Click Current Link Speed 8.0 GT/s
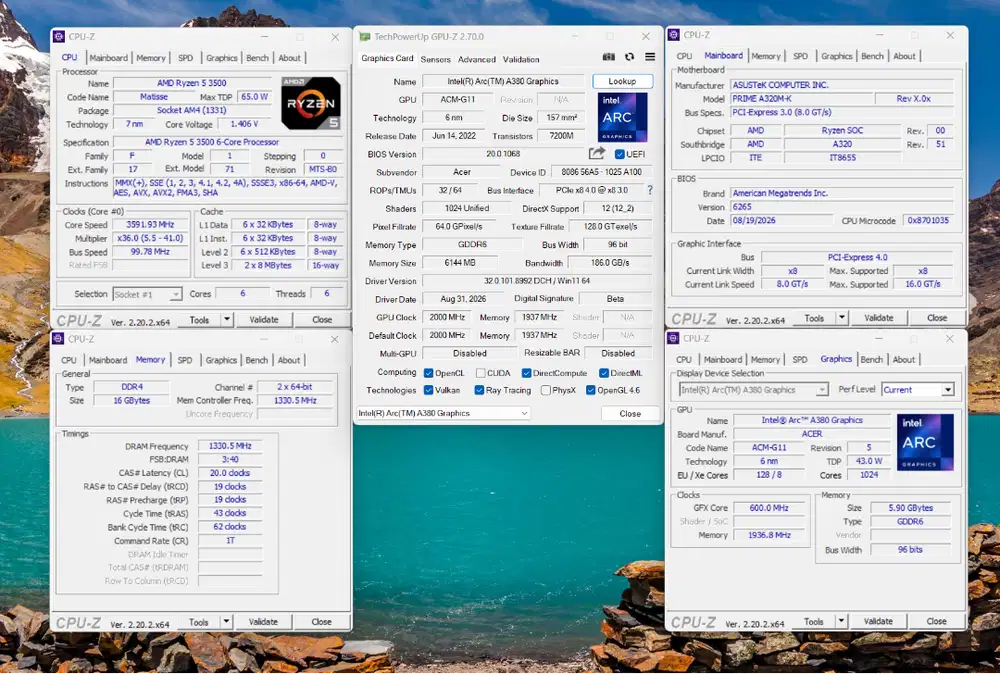Image resolution: width=1000 pixels, height=674 pixels. pyautogui.click(x=792, y=284)
